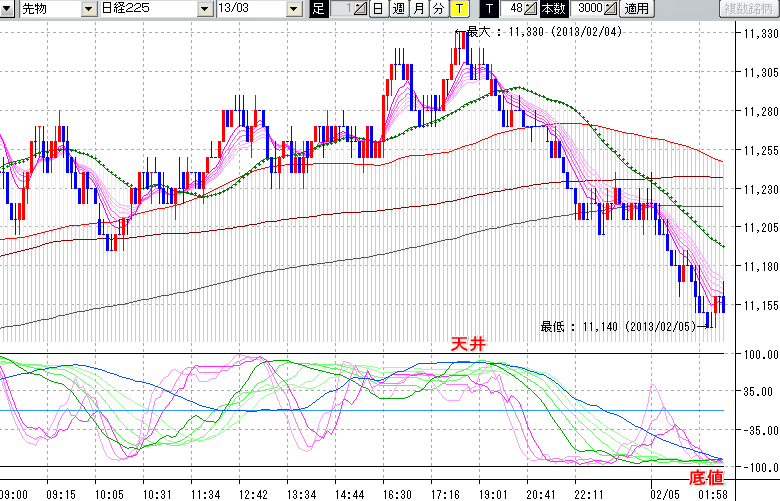Toggle the yellow T tick button
Viewport: 780px width, 501px height.
tap(458, 9)
